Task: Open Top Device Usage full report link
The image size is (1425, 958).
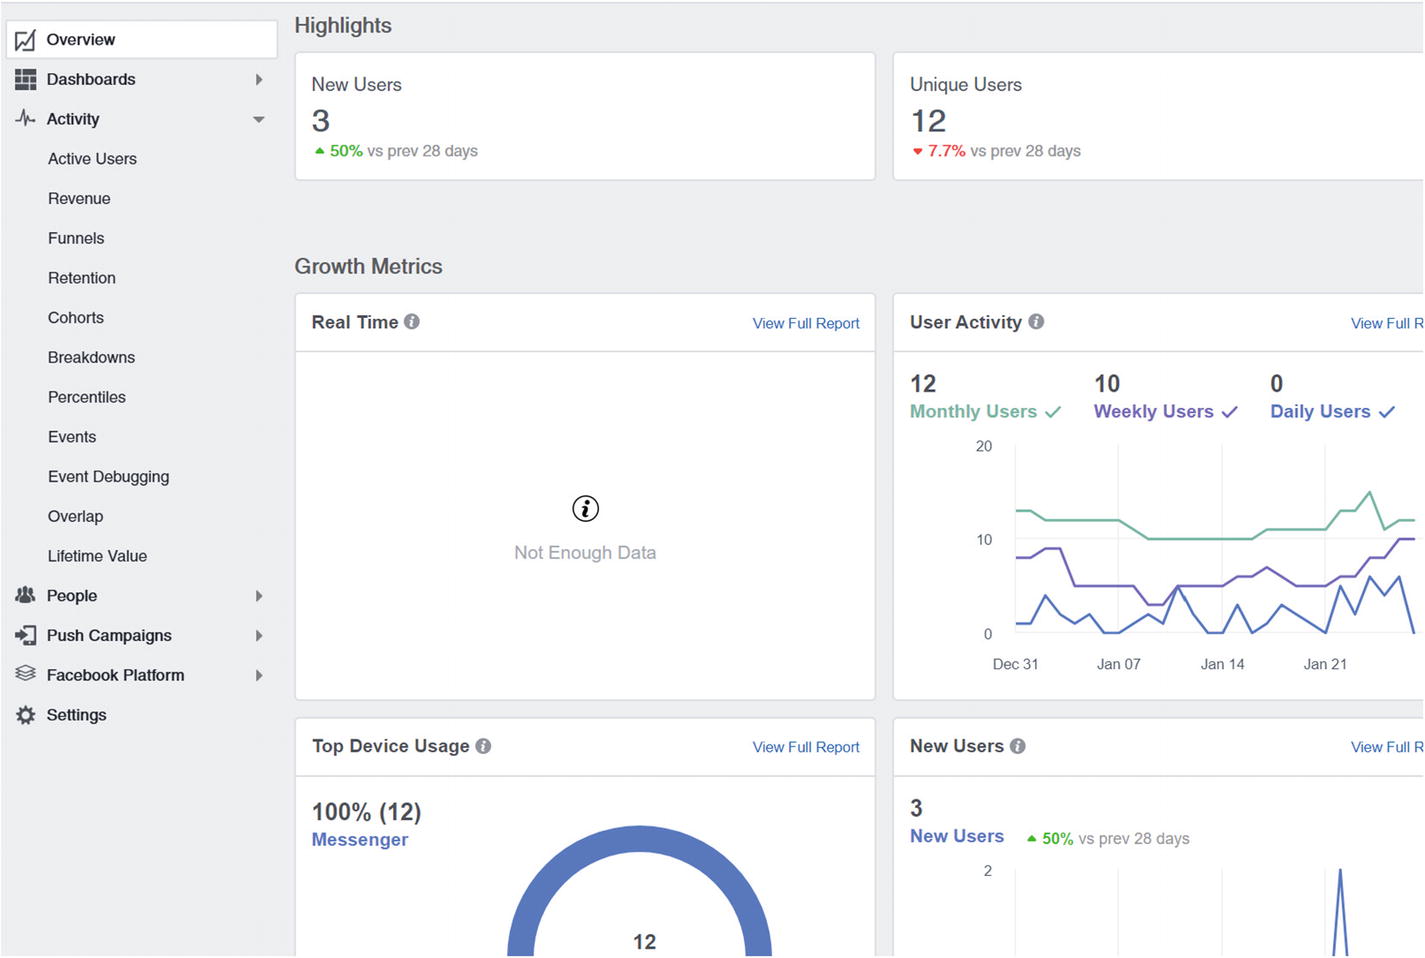Action: point(805,747)
